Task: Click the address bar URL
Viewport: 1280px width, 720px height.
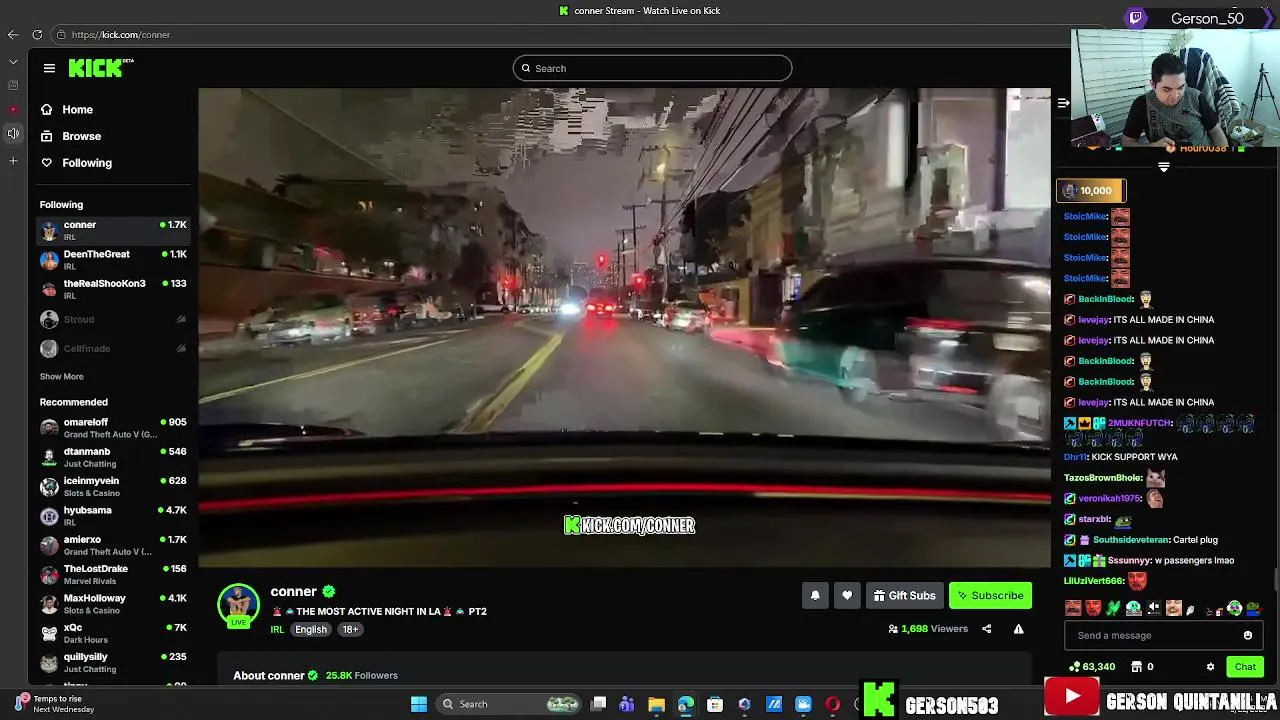Action: 121,35
